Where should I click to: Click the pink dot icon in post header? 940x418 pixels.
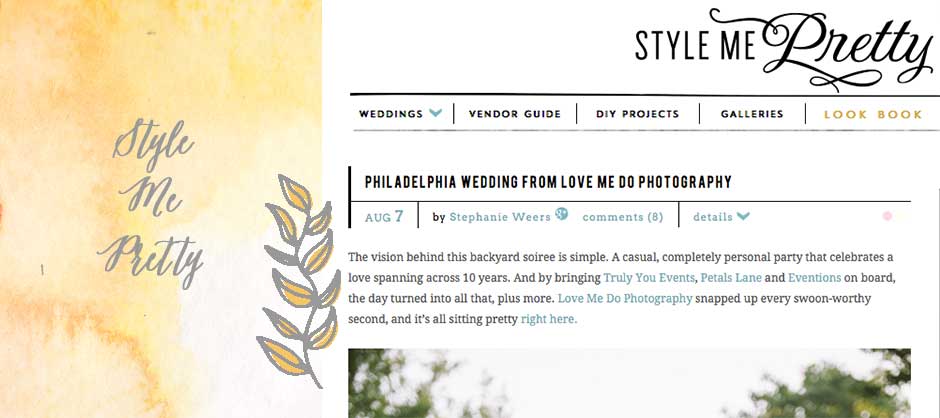[887, 216]
